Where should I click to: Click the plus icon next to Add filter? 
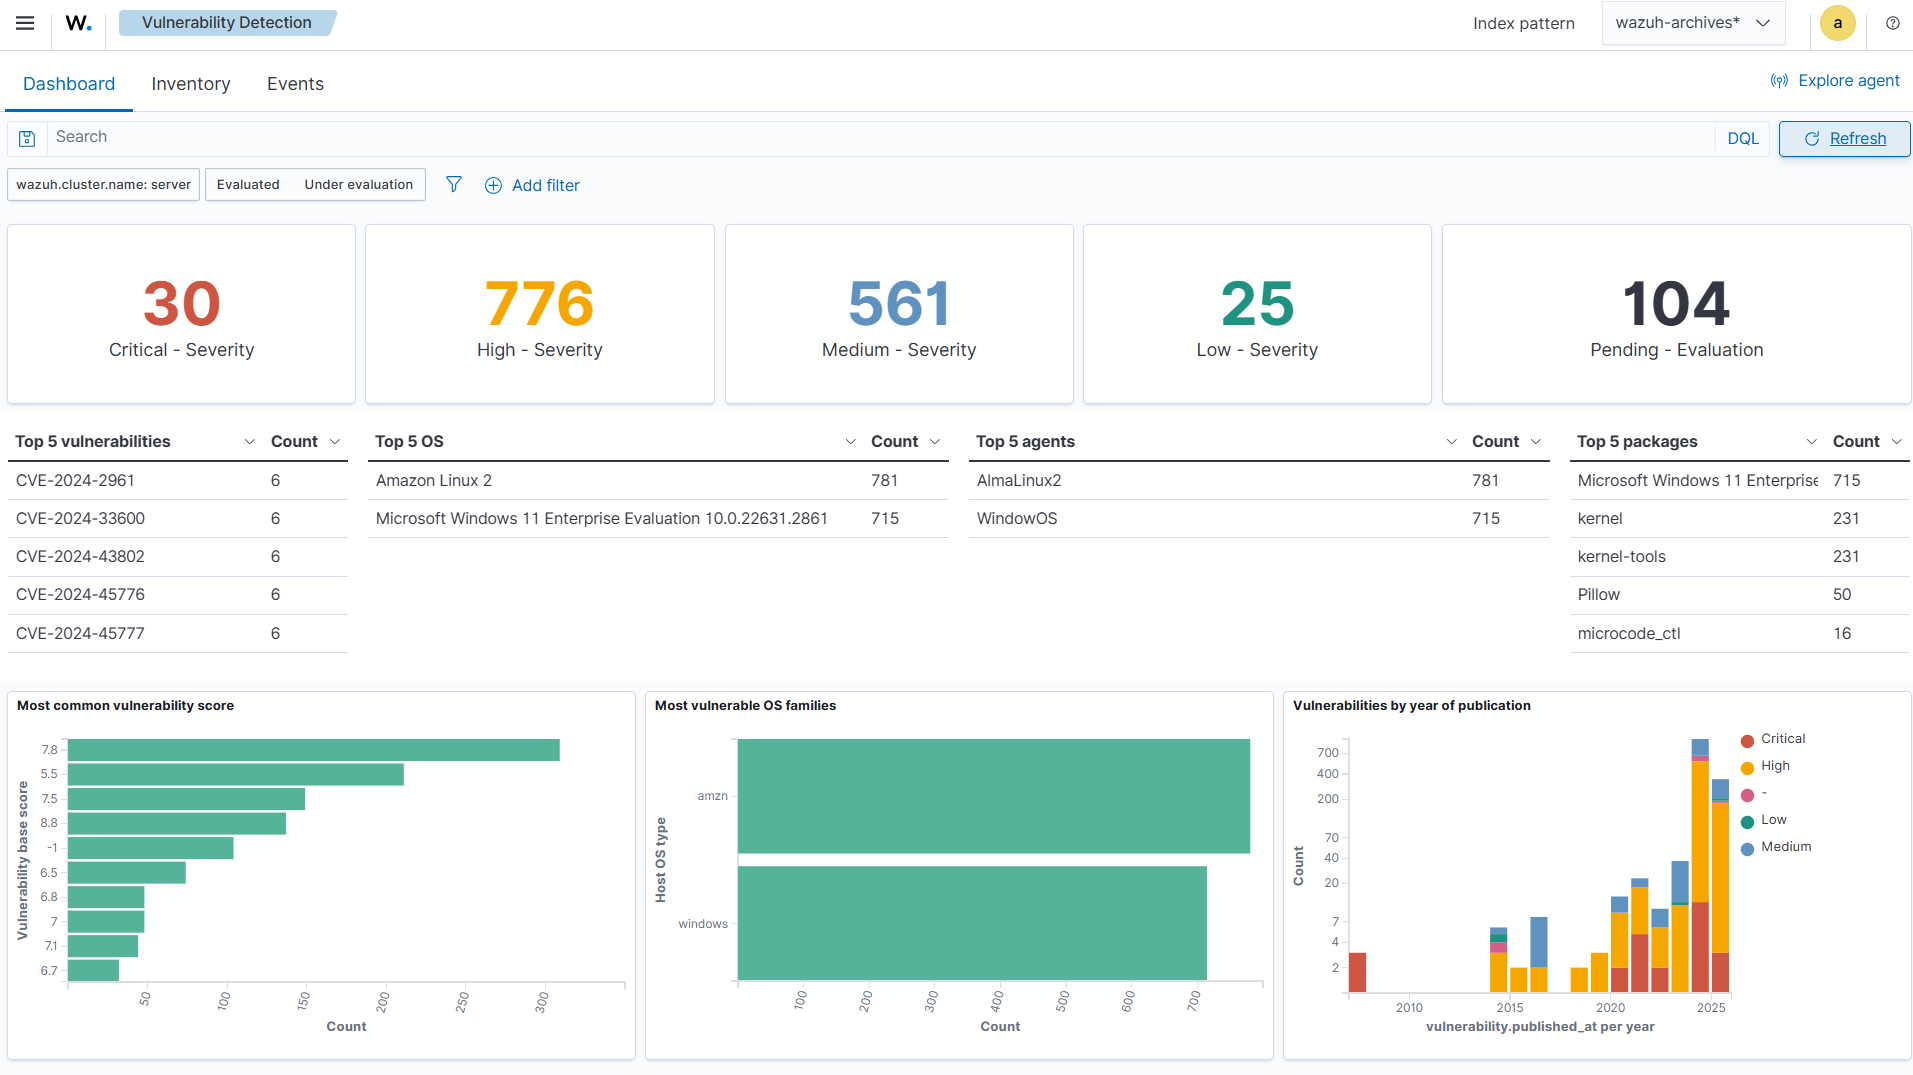(x=492, y=185)
